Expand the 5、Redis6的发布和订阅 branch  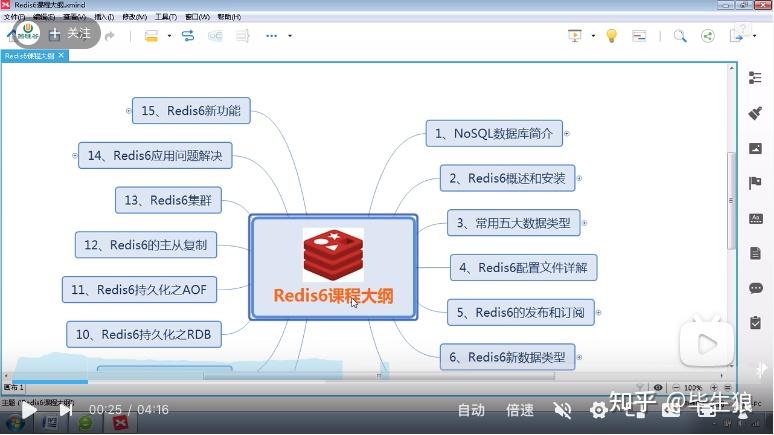click(x=599, y=313)
